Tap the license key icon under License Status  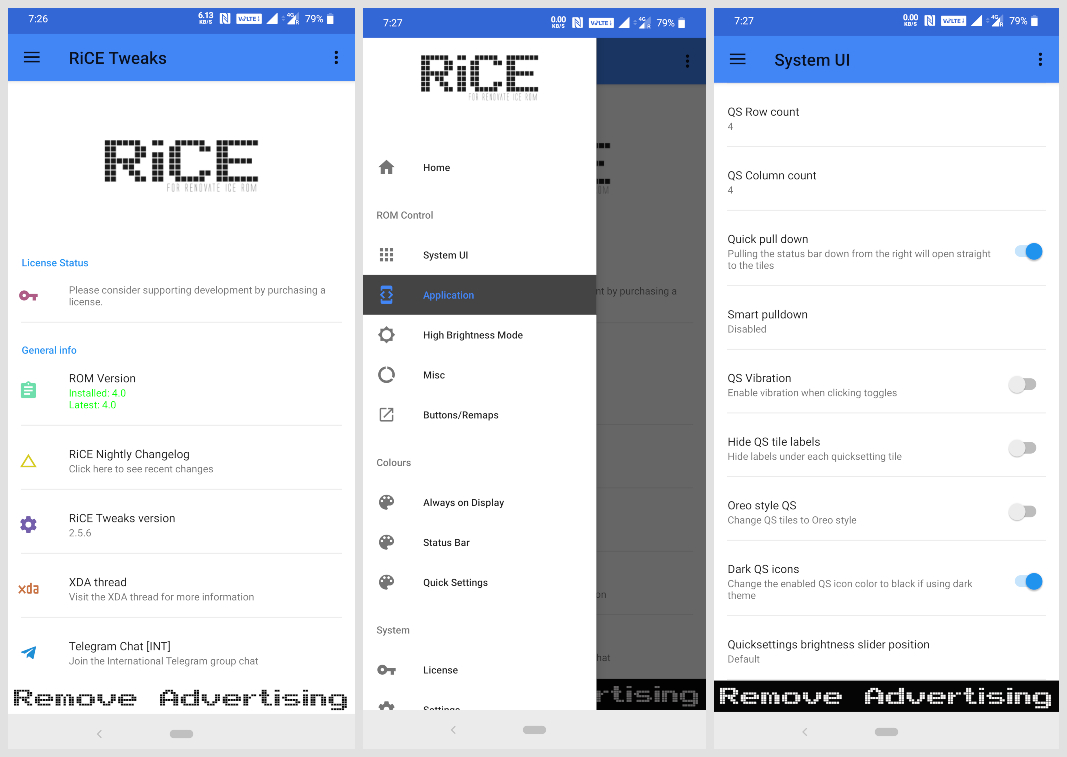click(29, 295)
